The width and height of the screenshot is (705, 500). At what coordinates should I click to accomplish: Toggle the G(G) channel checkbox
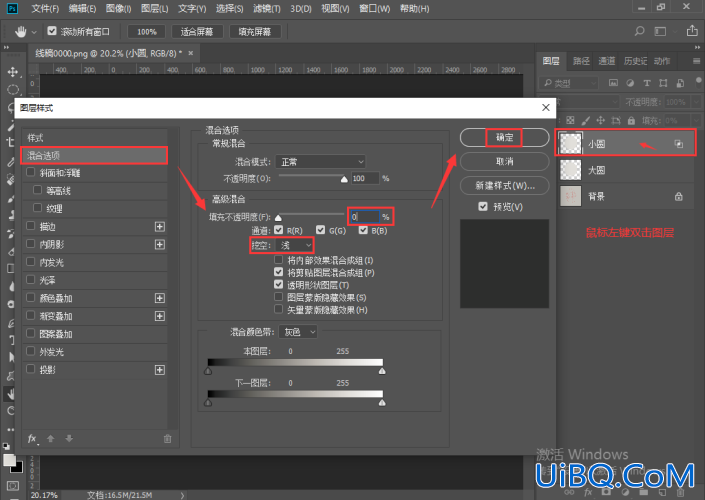(x=321, y=230)
